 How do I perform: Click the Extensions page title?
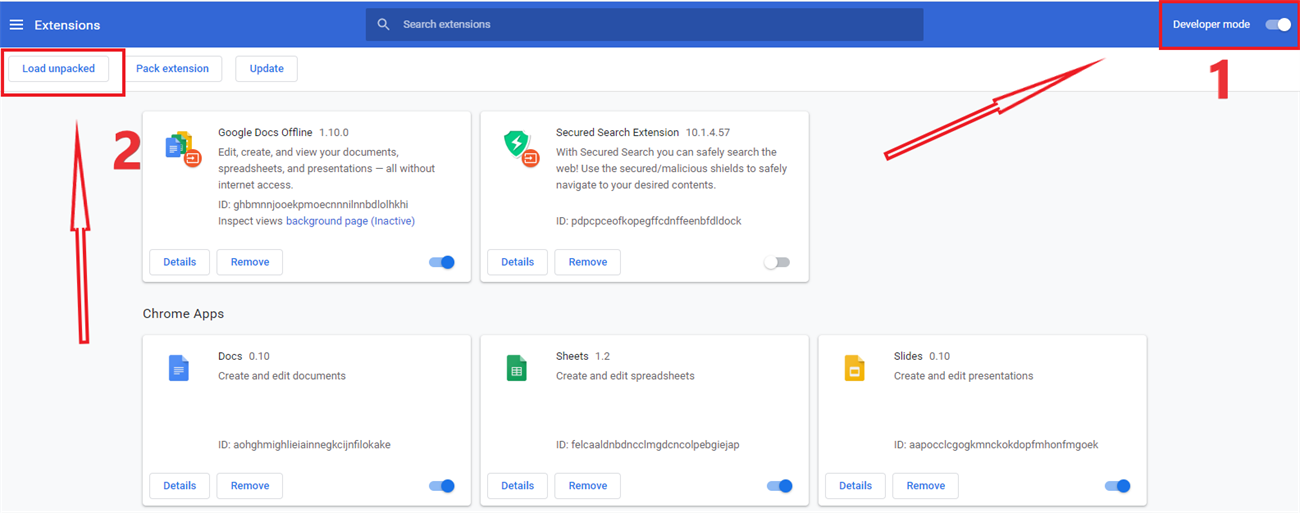[x=67, y=25]
